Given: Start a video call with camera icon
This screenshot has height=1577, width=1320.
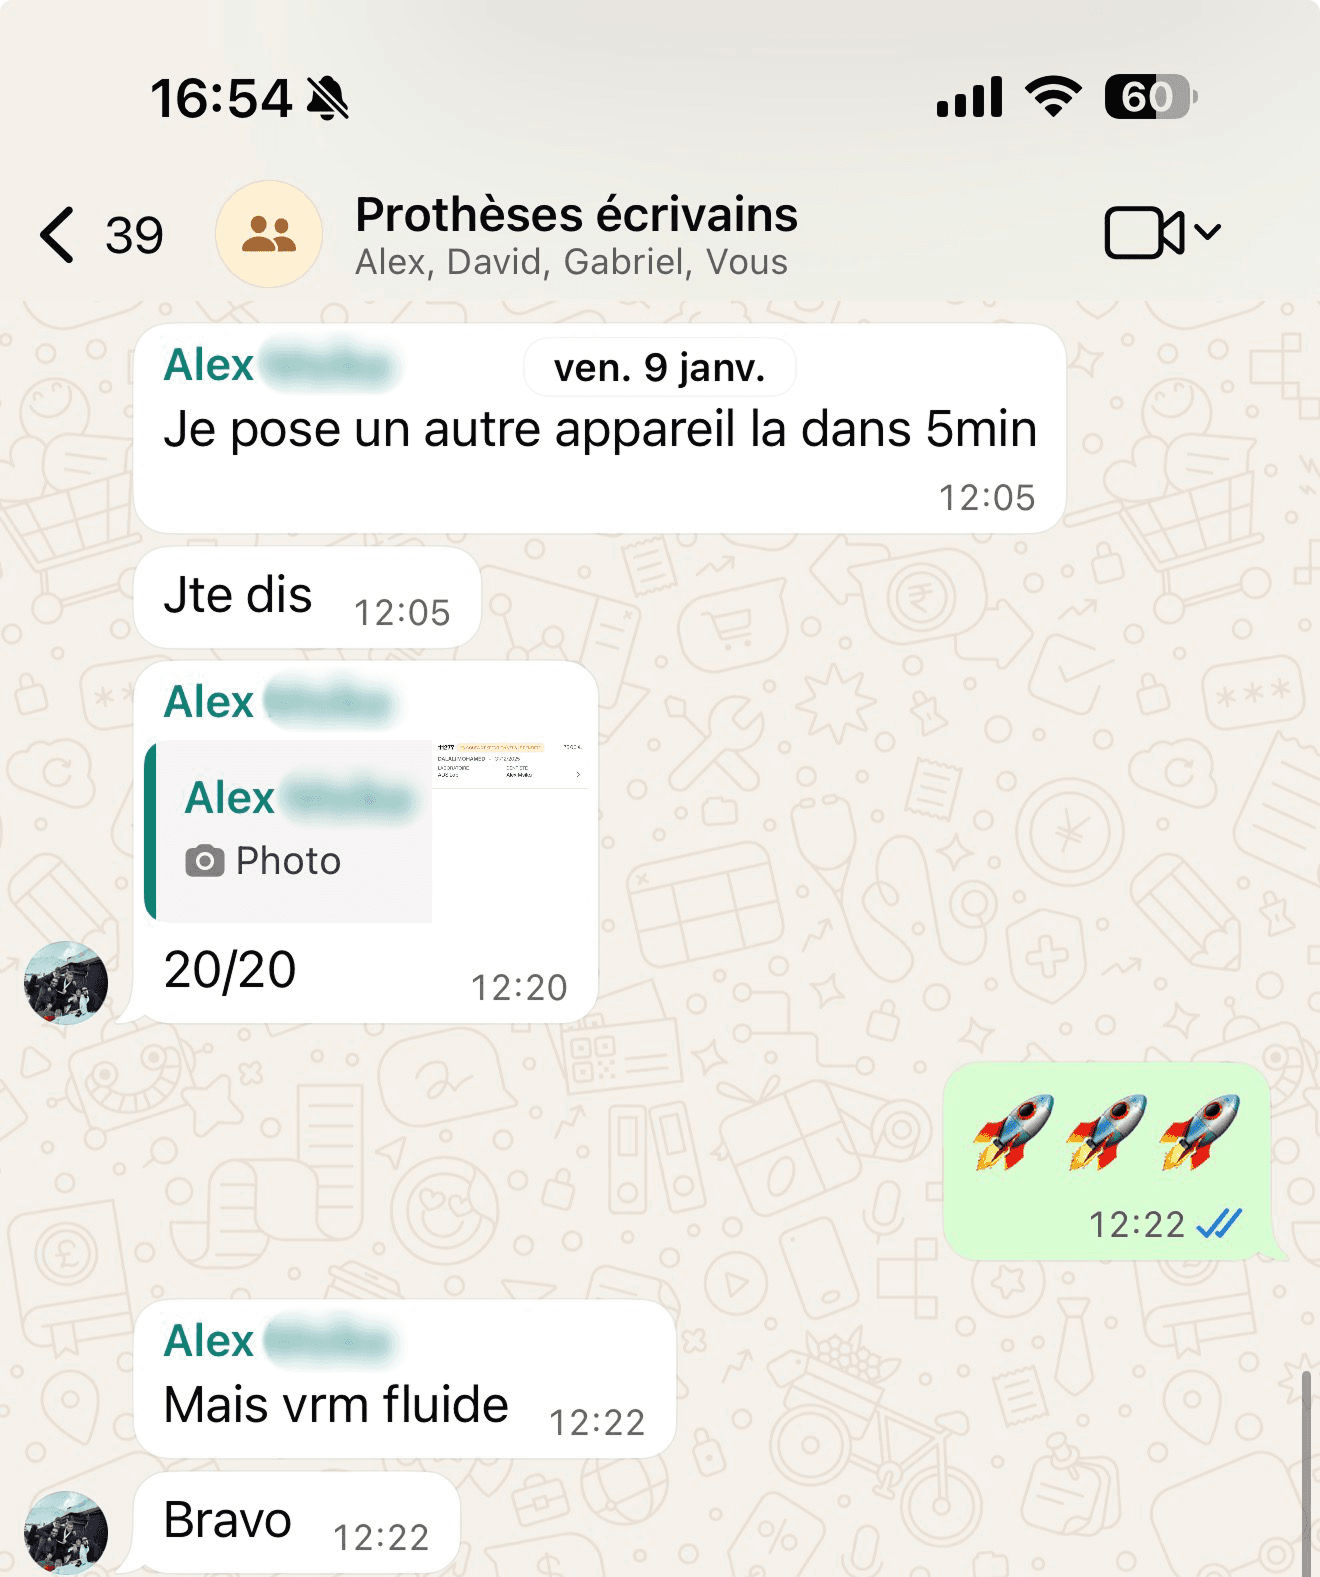Looking at the screenshot, I should point(1144,233).
